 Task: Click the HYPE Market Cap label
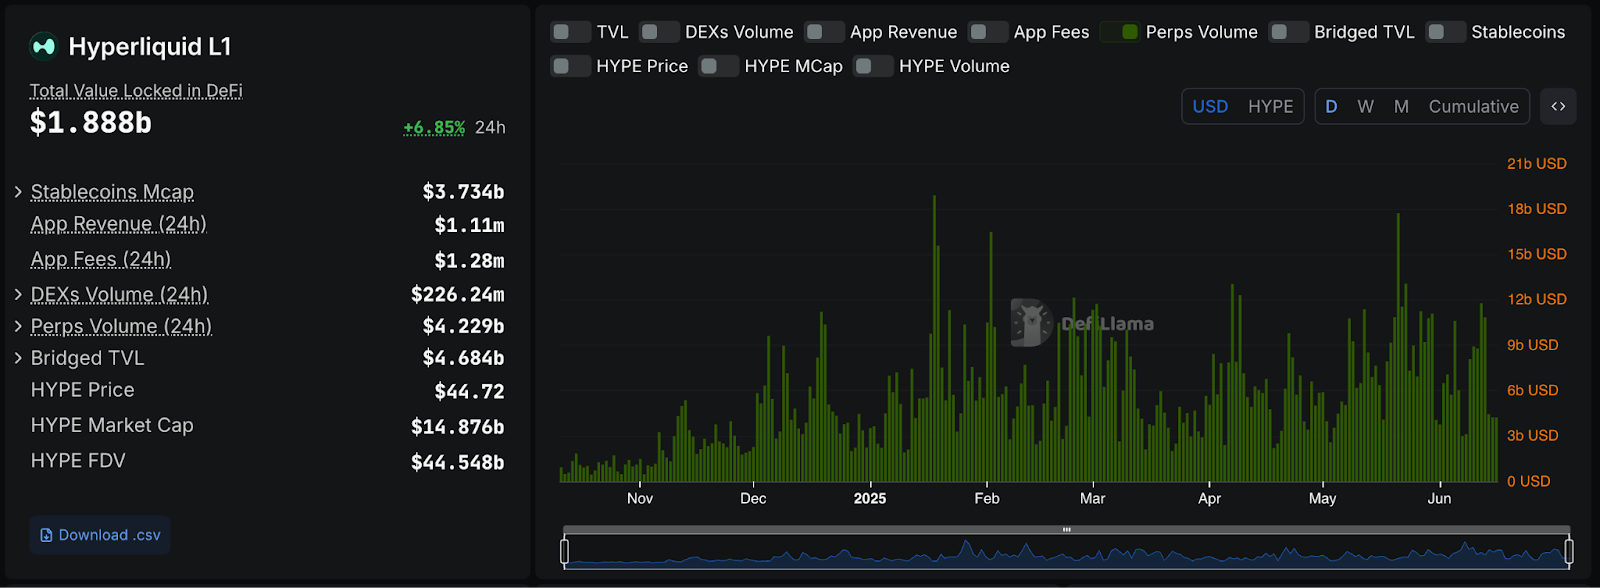(x=112, y=425)
